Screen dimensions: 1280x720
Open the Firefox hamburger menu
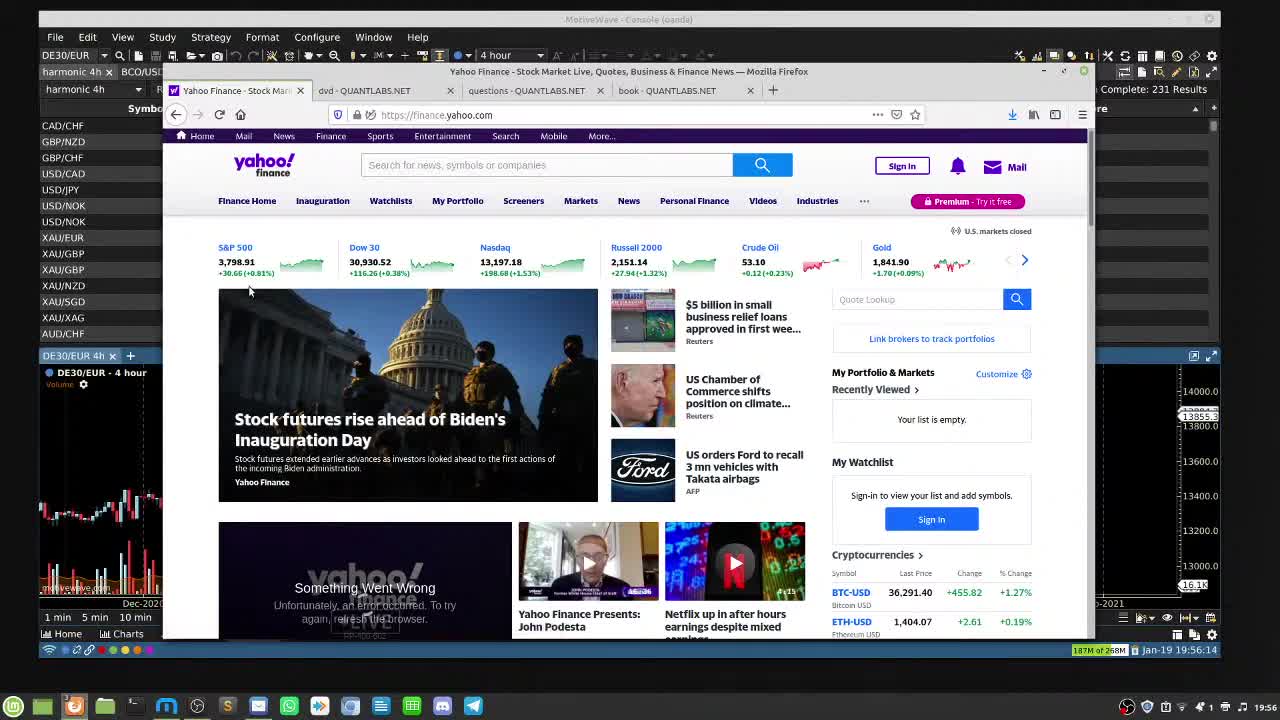tap(1082, 115)
